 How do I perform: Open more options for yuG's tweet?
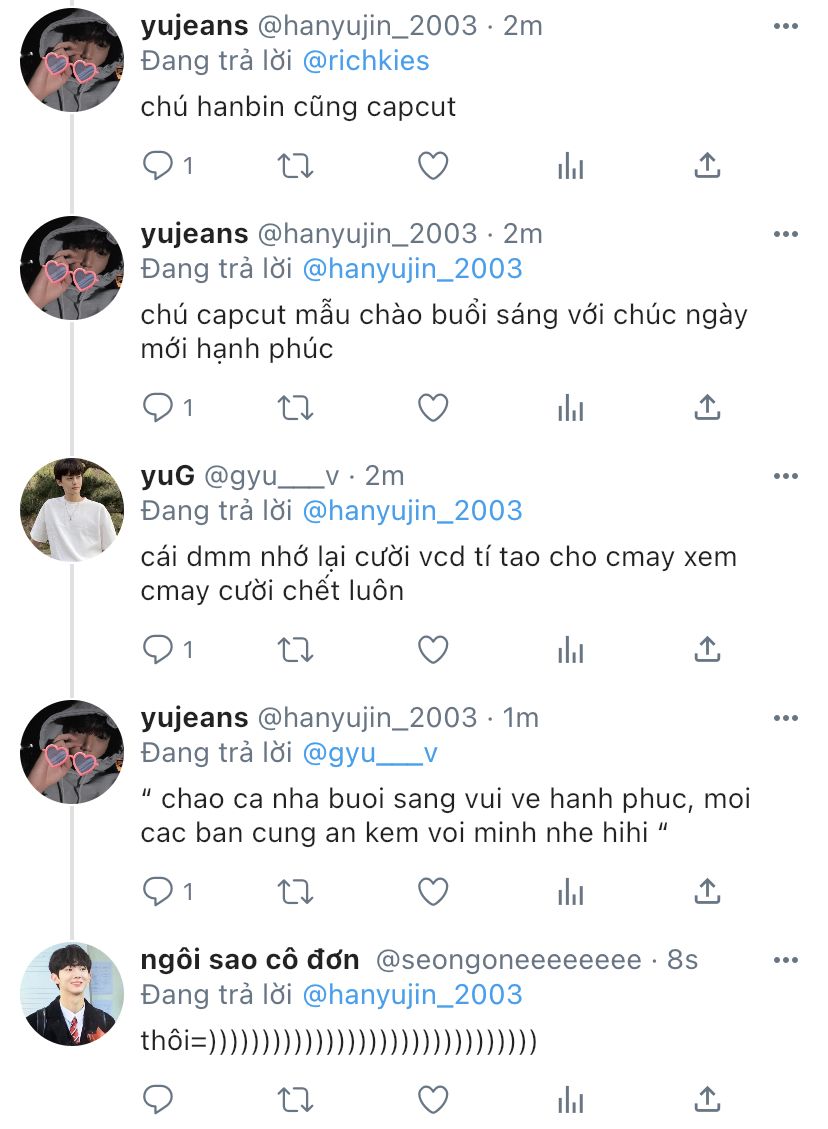coord(786,476)
